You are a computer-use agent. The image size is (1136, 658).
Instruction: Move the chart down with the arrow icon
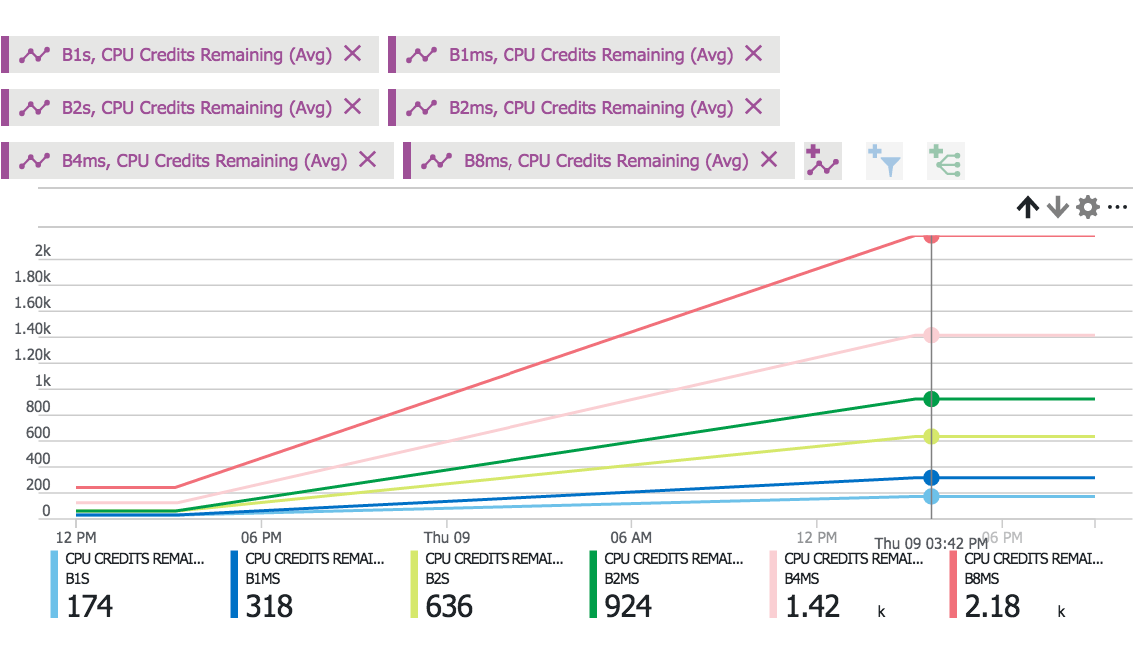point(1057,206)
